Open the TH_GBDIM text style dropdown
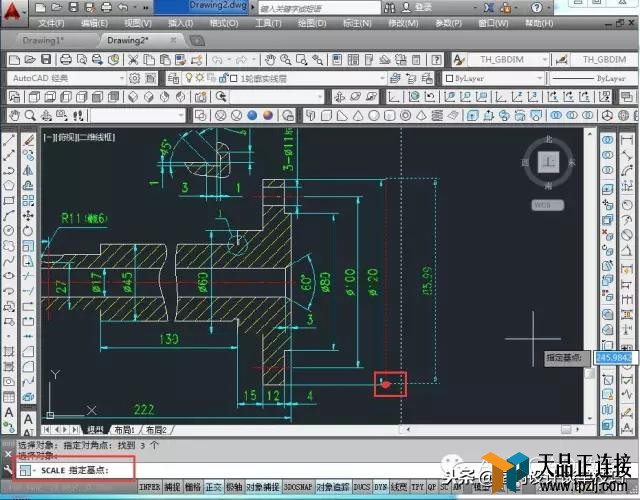This screenshot has width=640, height=500. 506,60
